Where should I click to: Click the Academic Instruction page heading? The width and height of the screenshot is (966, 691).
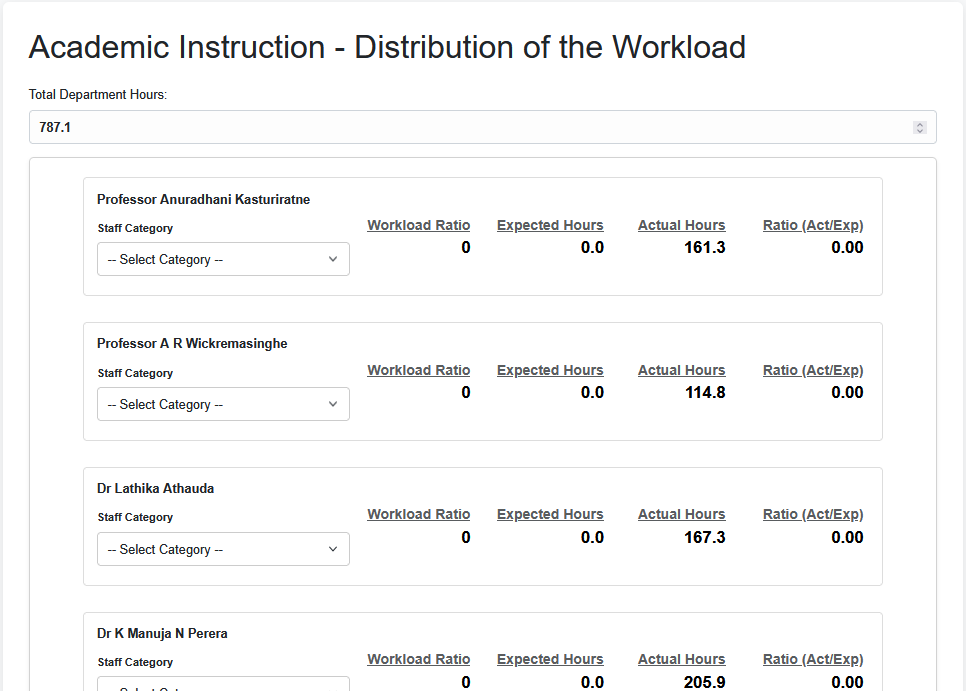pyautogui.click(x=387, y=47)
